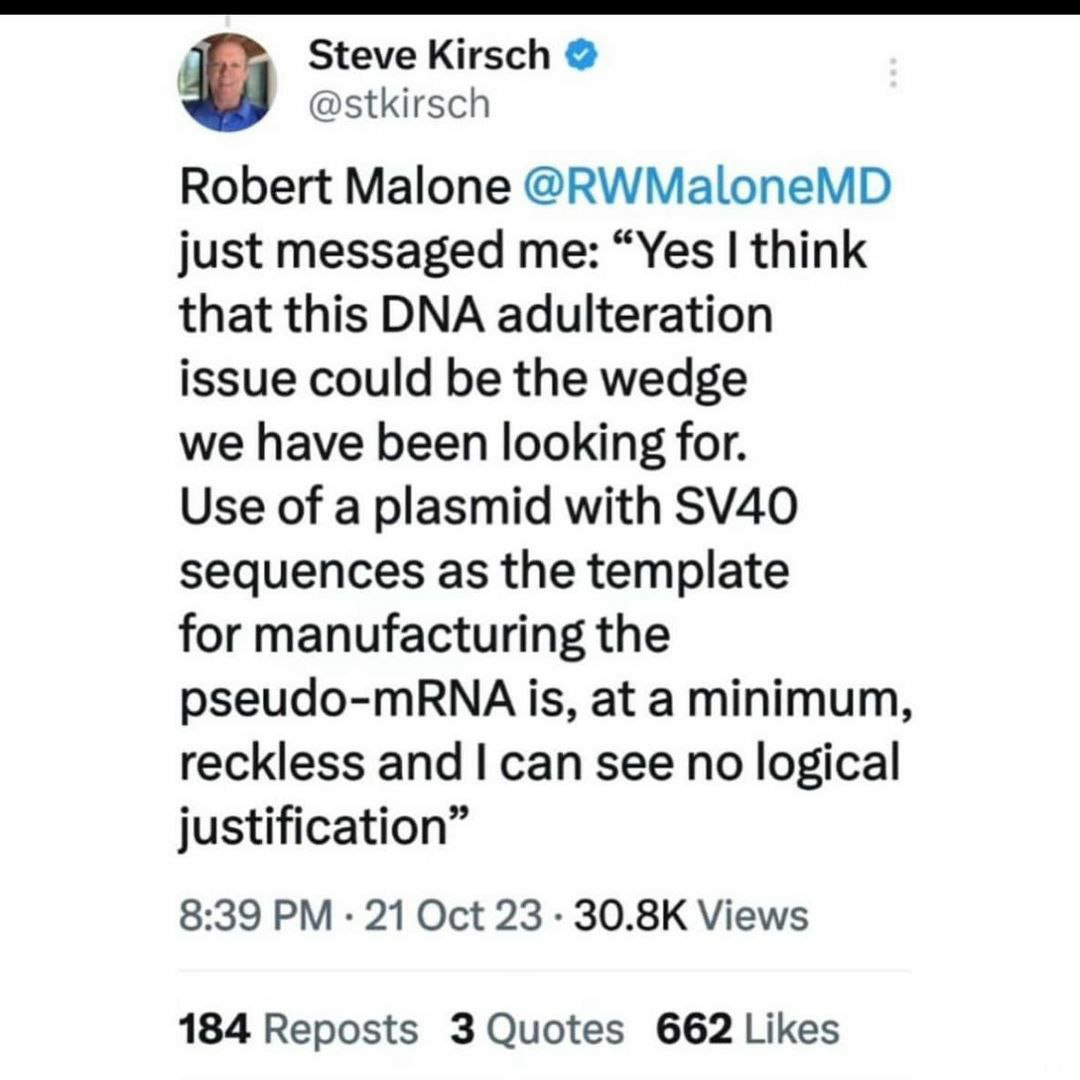Viewport: 1080px width, 1080px height.
Task: View the 30.8K Views analytics
Action: [691, 915]
